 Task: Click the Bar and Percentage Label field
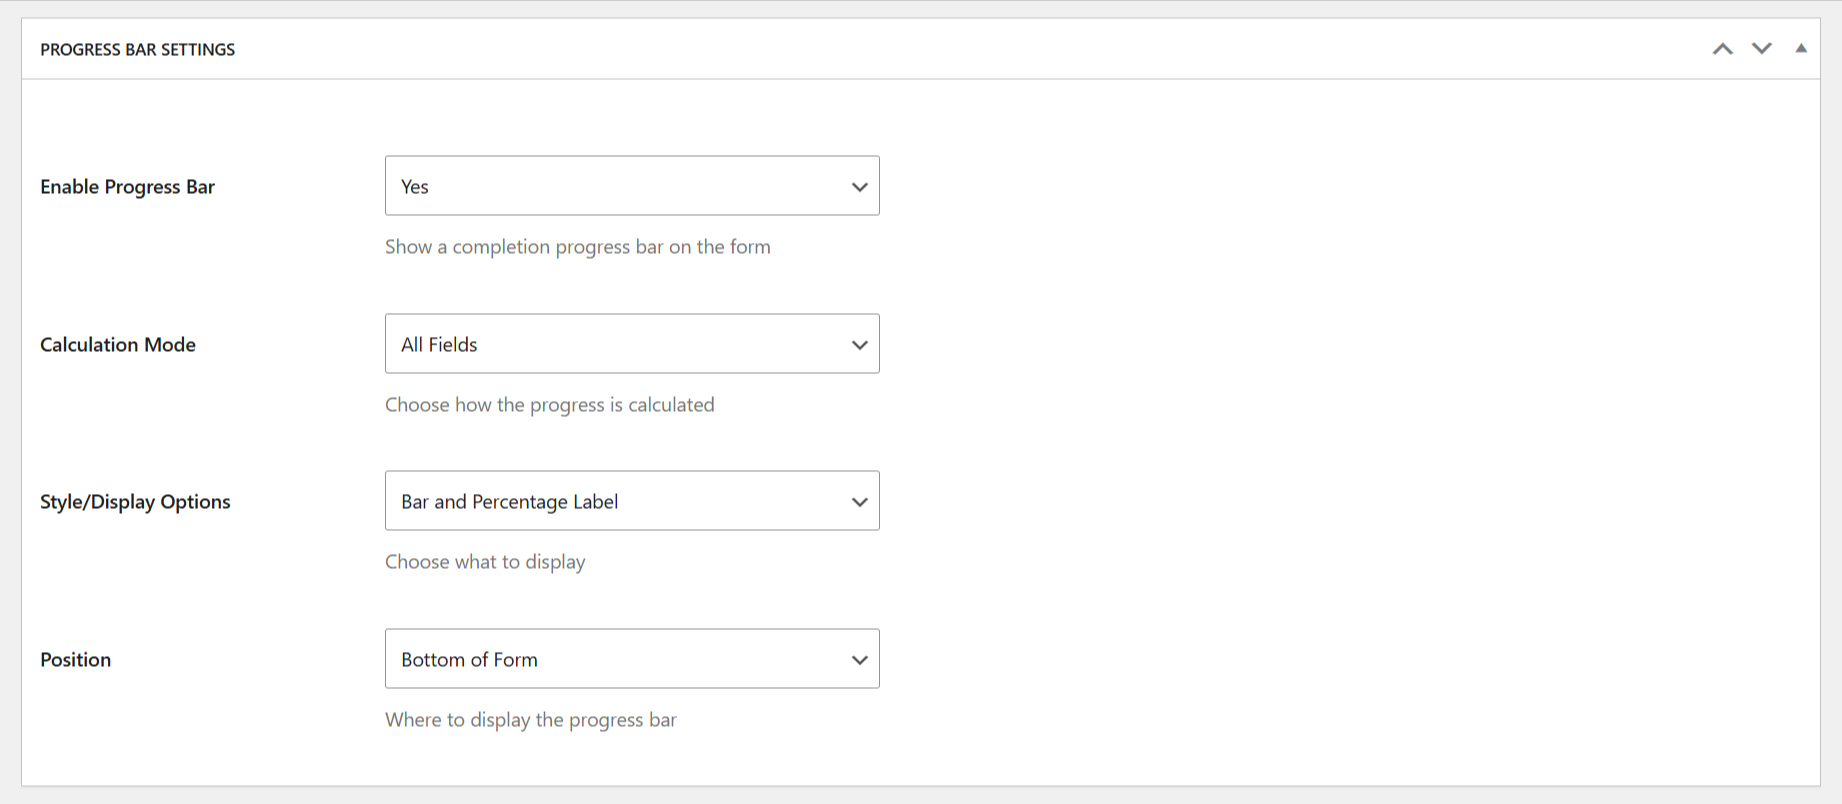tap(632, 501)
